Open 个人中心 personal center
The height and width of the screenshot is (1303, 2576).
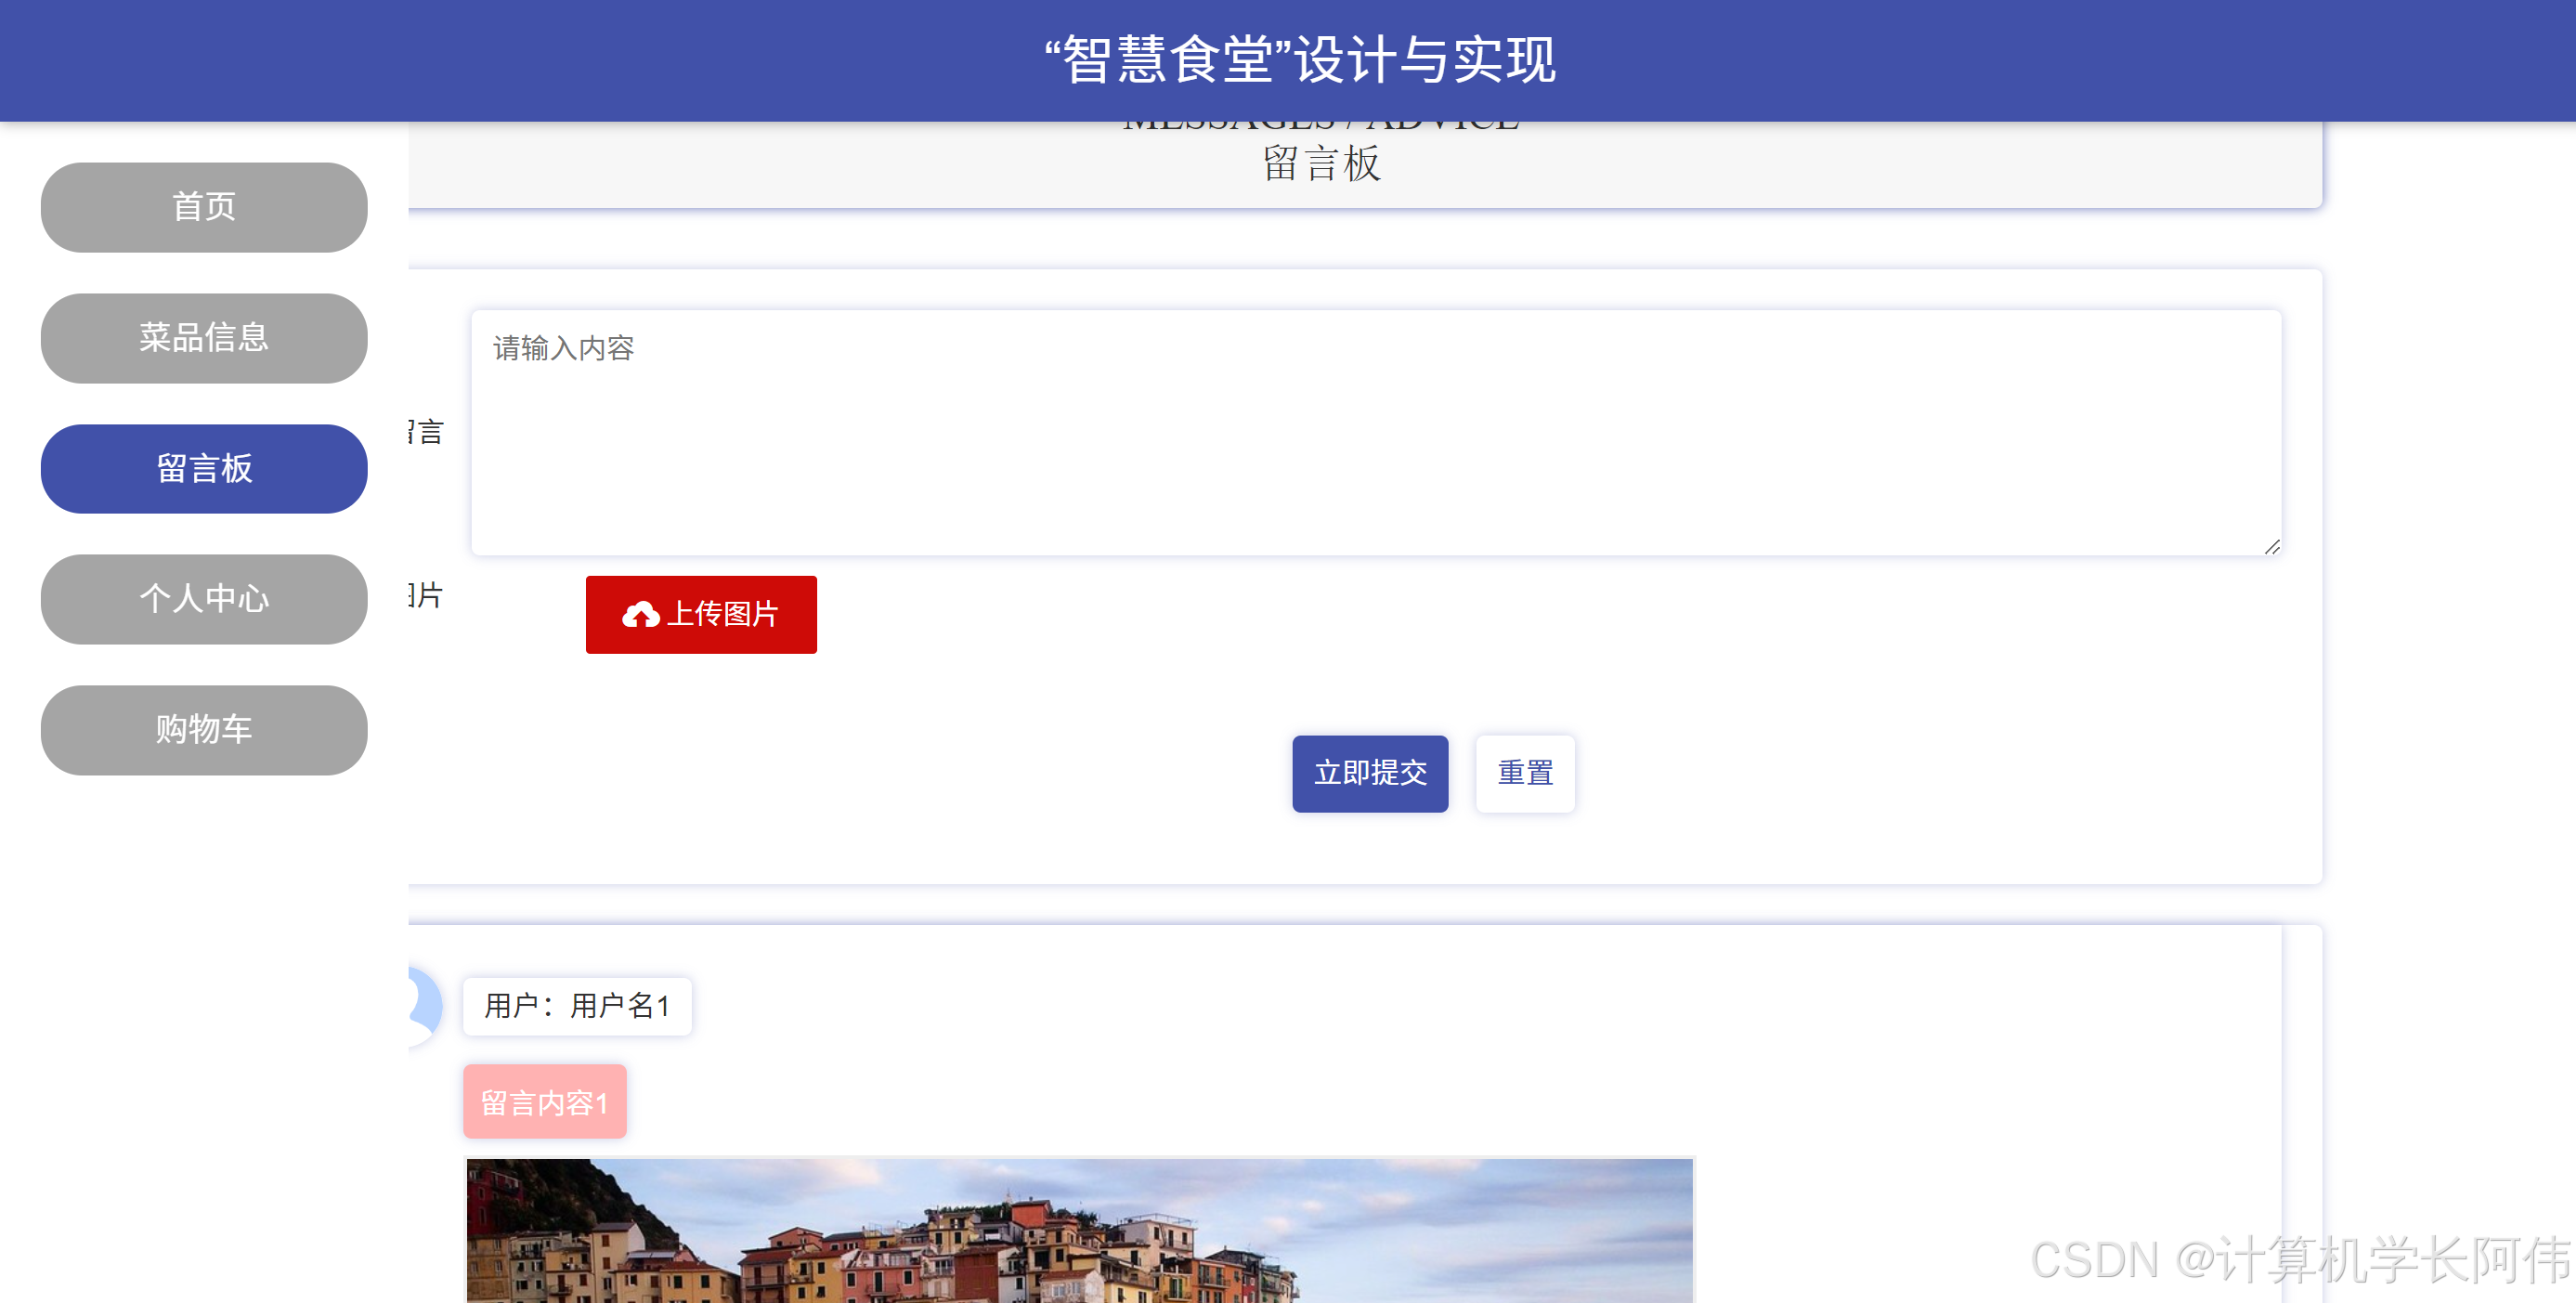(x=204, y=599)
